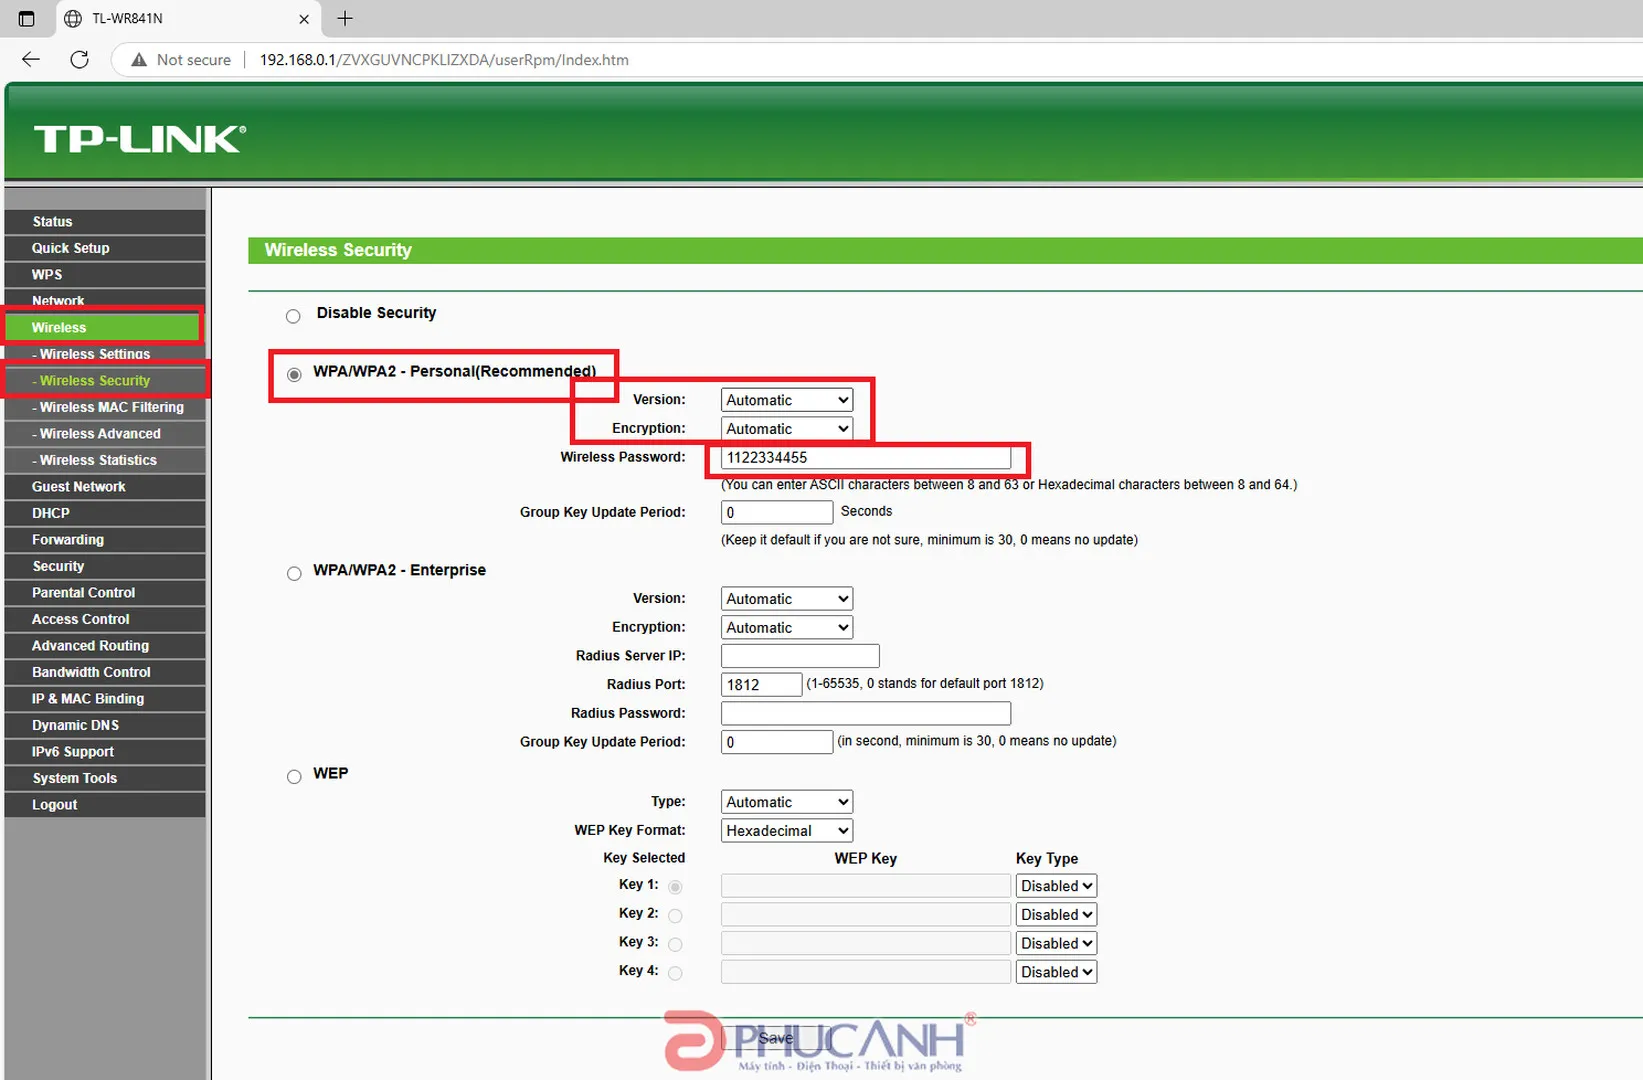Open Wireless Security submenu
This screenshot has width=1643, height=1080.
coord(105,381)
